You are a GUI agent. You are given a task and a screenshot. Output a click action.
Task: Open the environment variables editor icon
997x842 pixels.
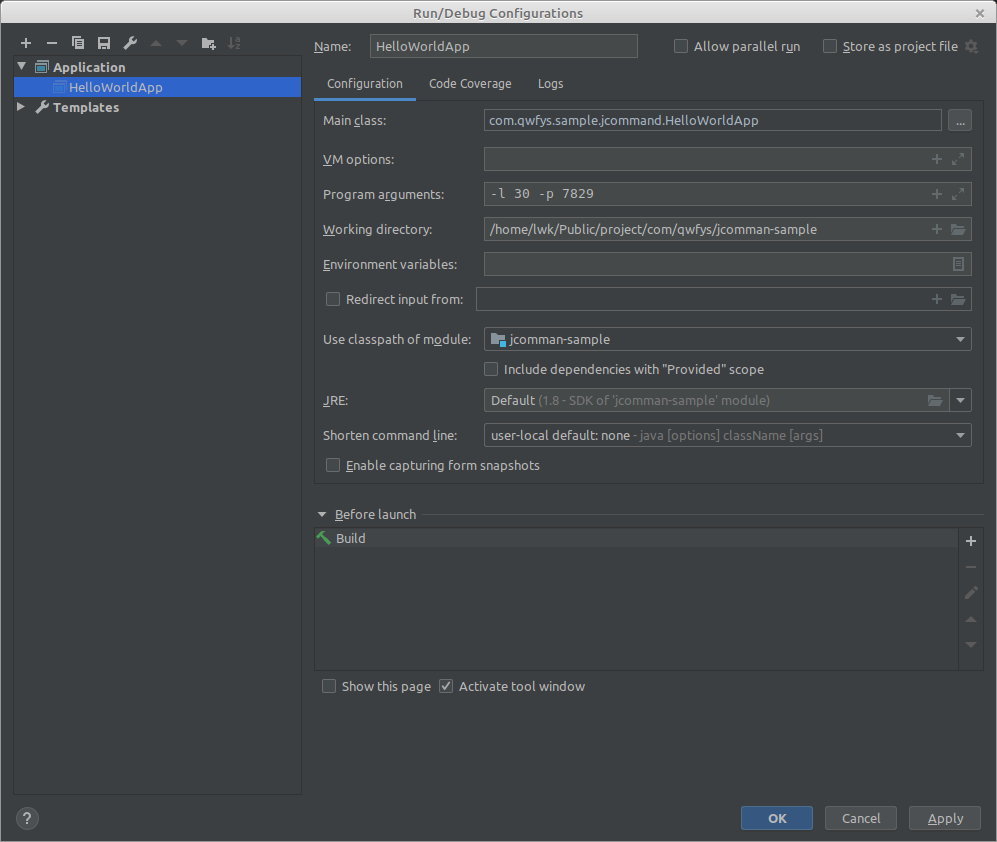click(x=958, y=264)
